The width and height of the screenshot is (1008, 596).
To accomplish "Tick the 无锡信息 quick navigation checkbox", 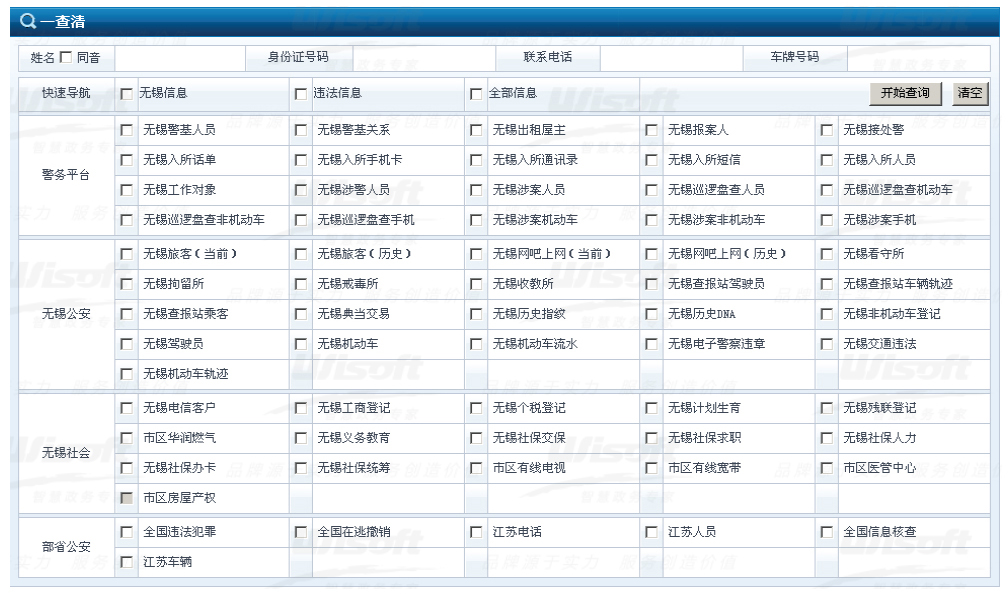I will 126,94.
